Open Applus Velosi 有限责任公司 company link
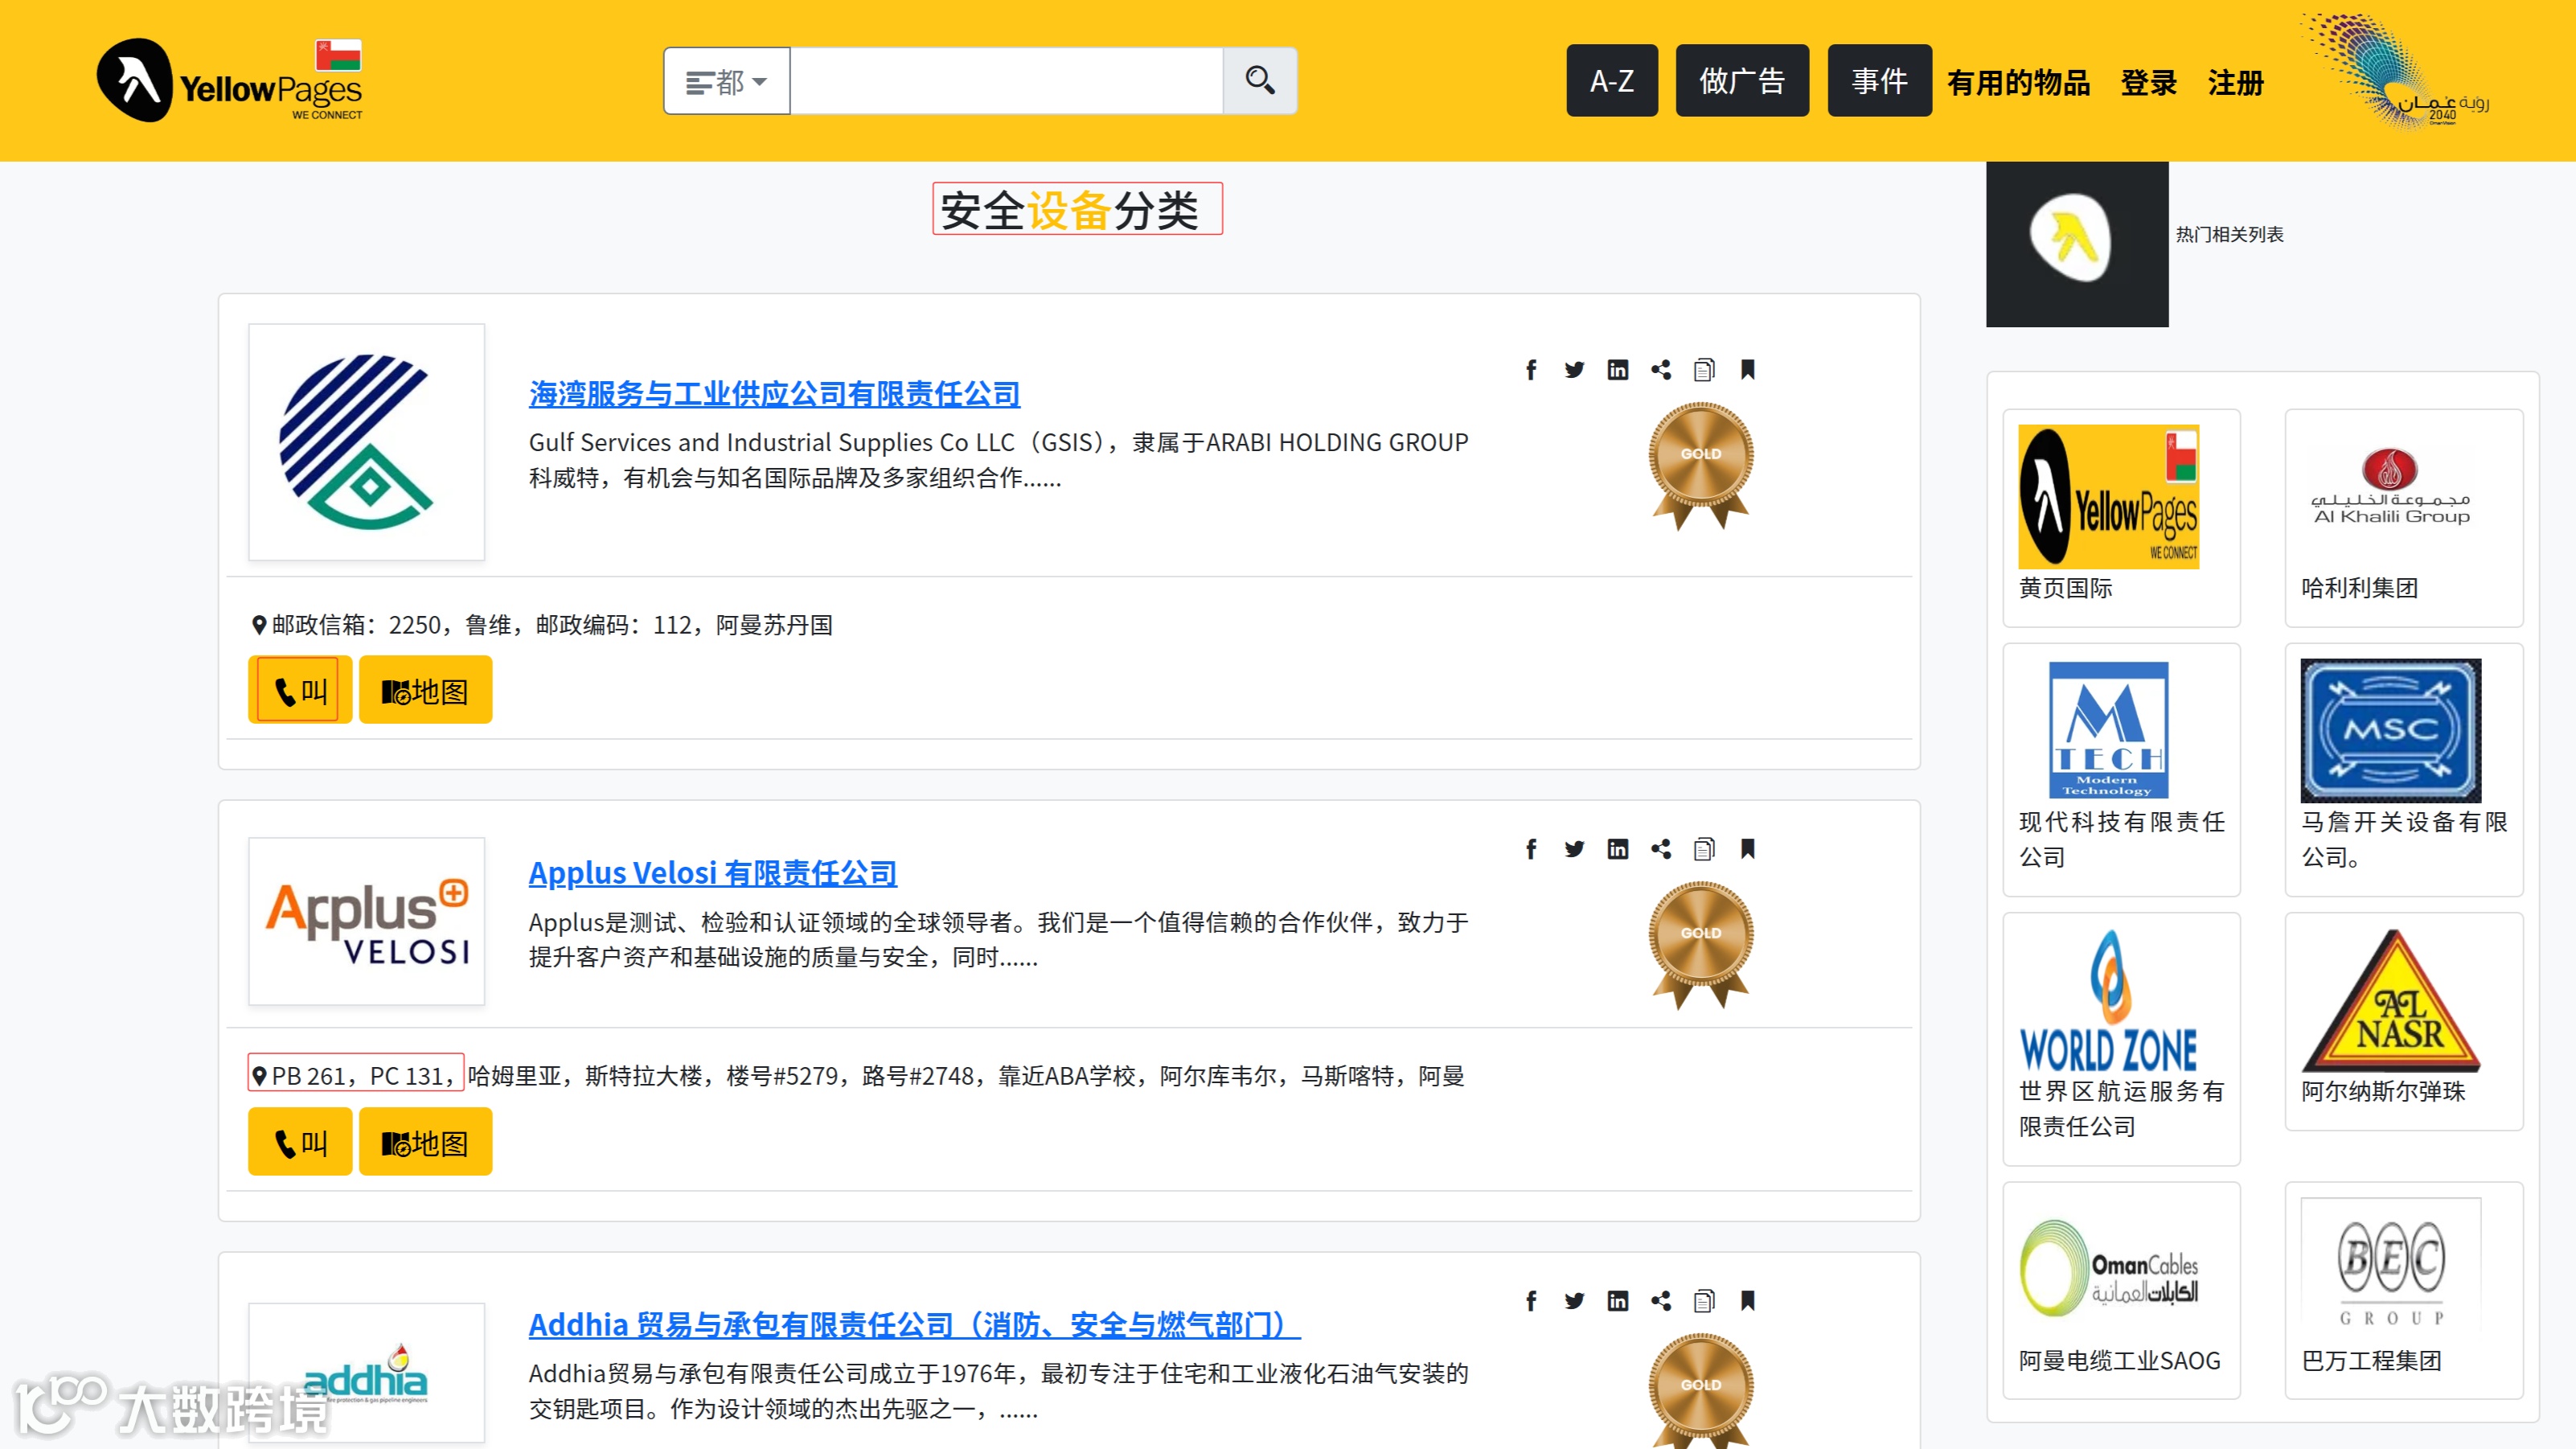Screen dimensions: 2576x1449 [x=712, y=873]
